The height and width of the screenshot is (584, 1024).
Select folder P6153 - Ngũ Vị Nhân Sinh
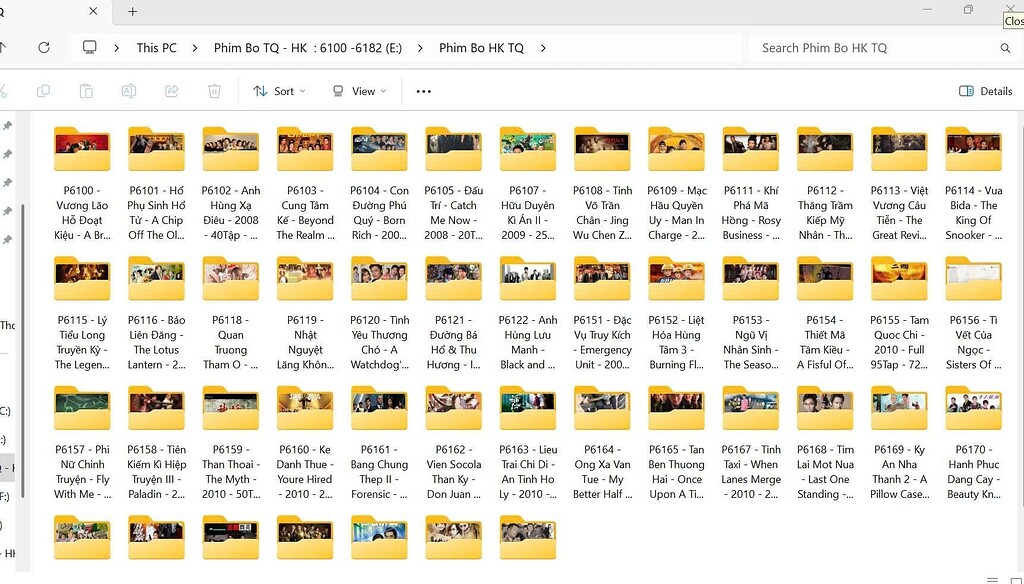point(751,314)
